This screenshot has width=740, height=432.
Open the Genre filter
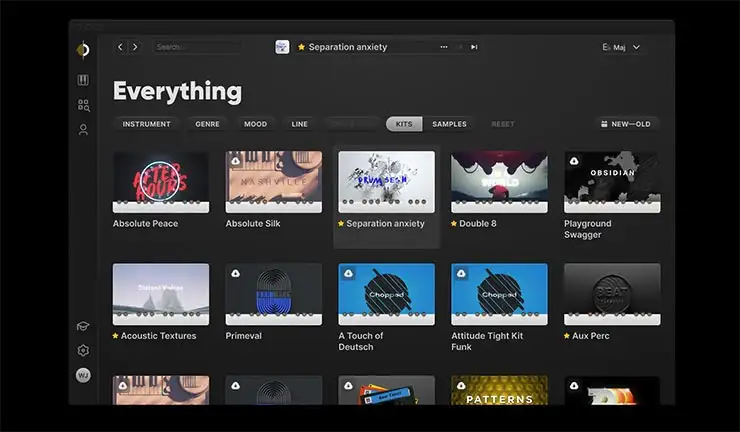coord(207,124)
